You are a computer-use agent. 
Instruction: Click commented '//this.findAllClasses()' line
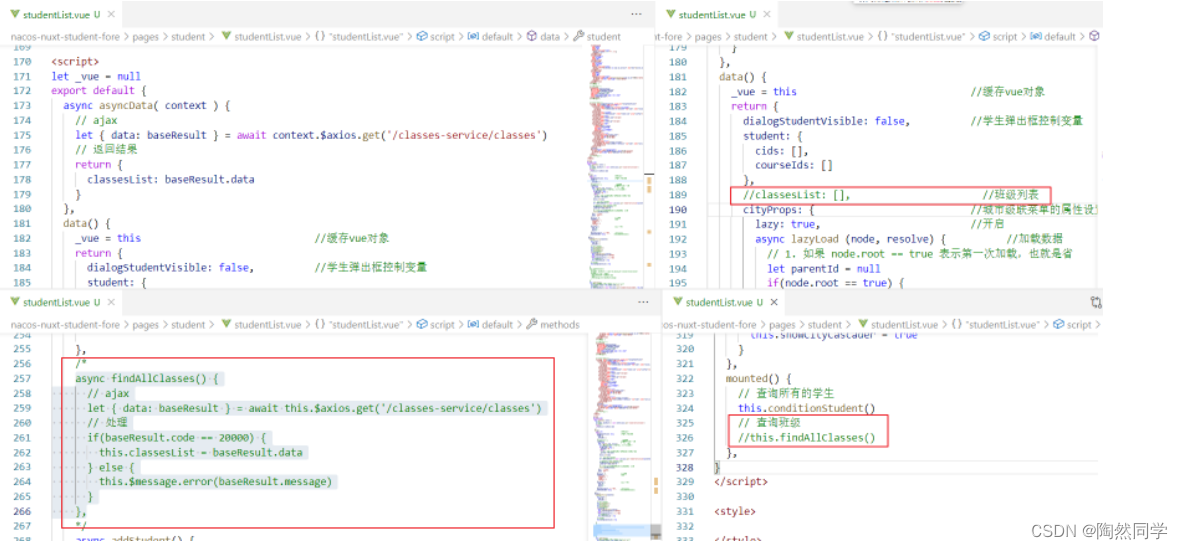tap(807, 437)
